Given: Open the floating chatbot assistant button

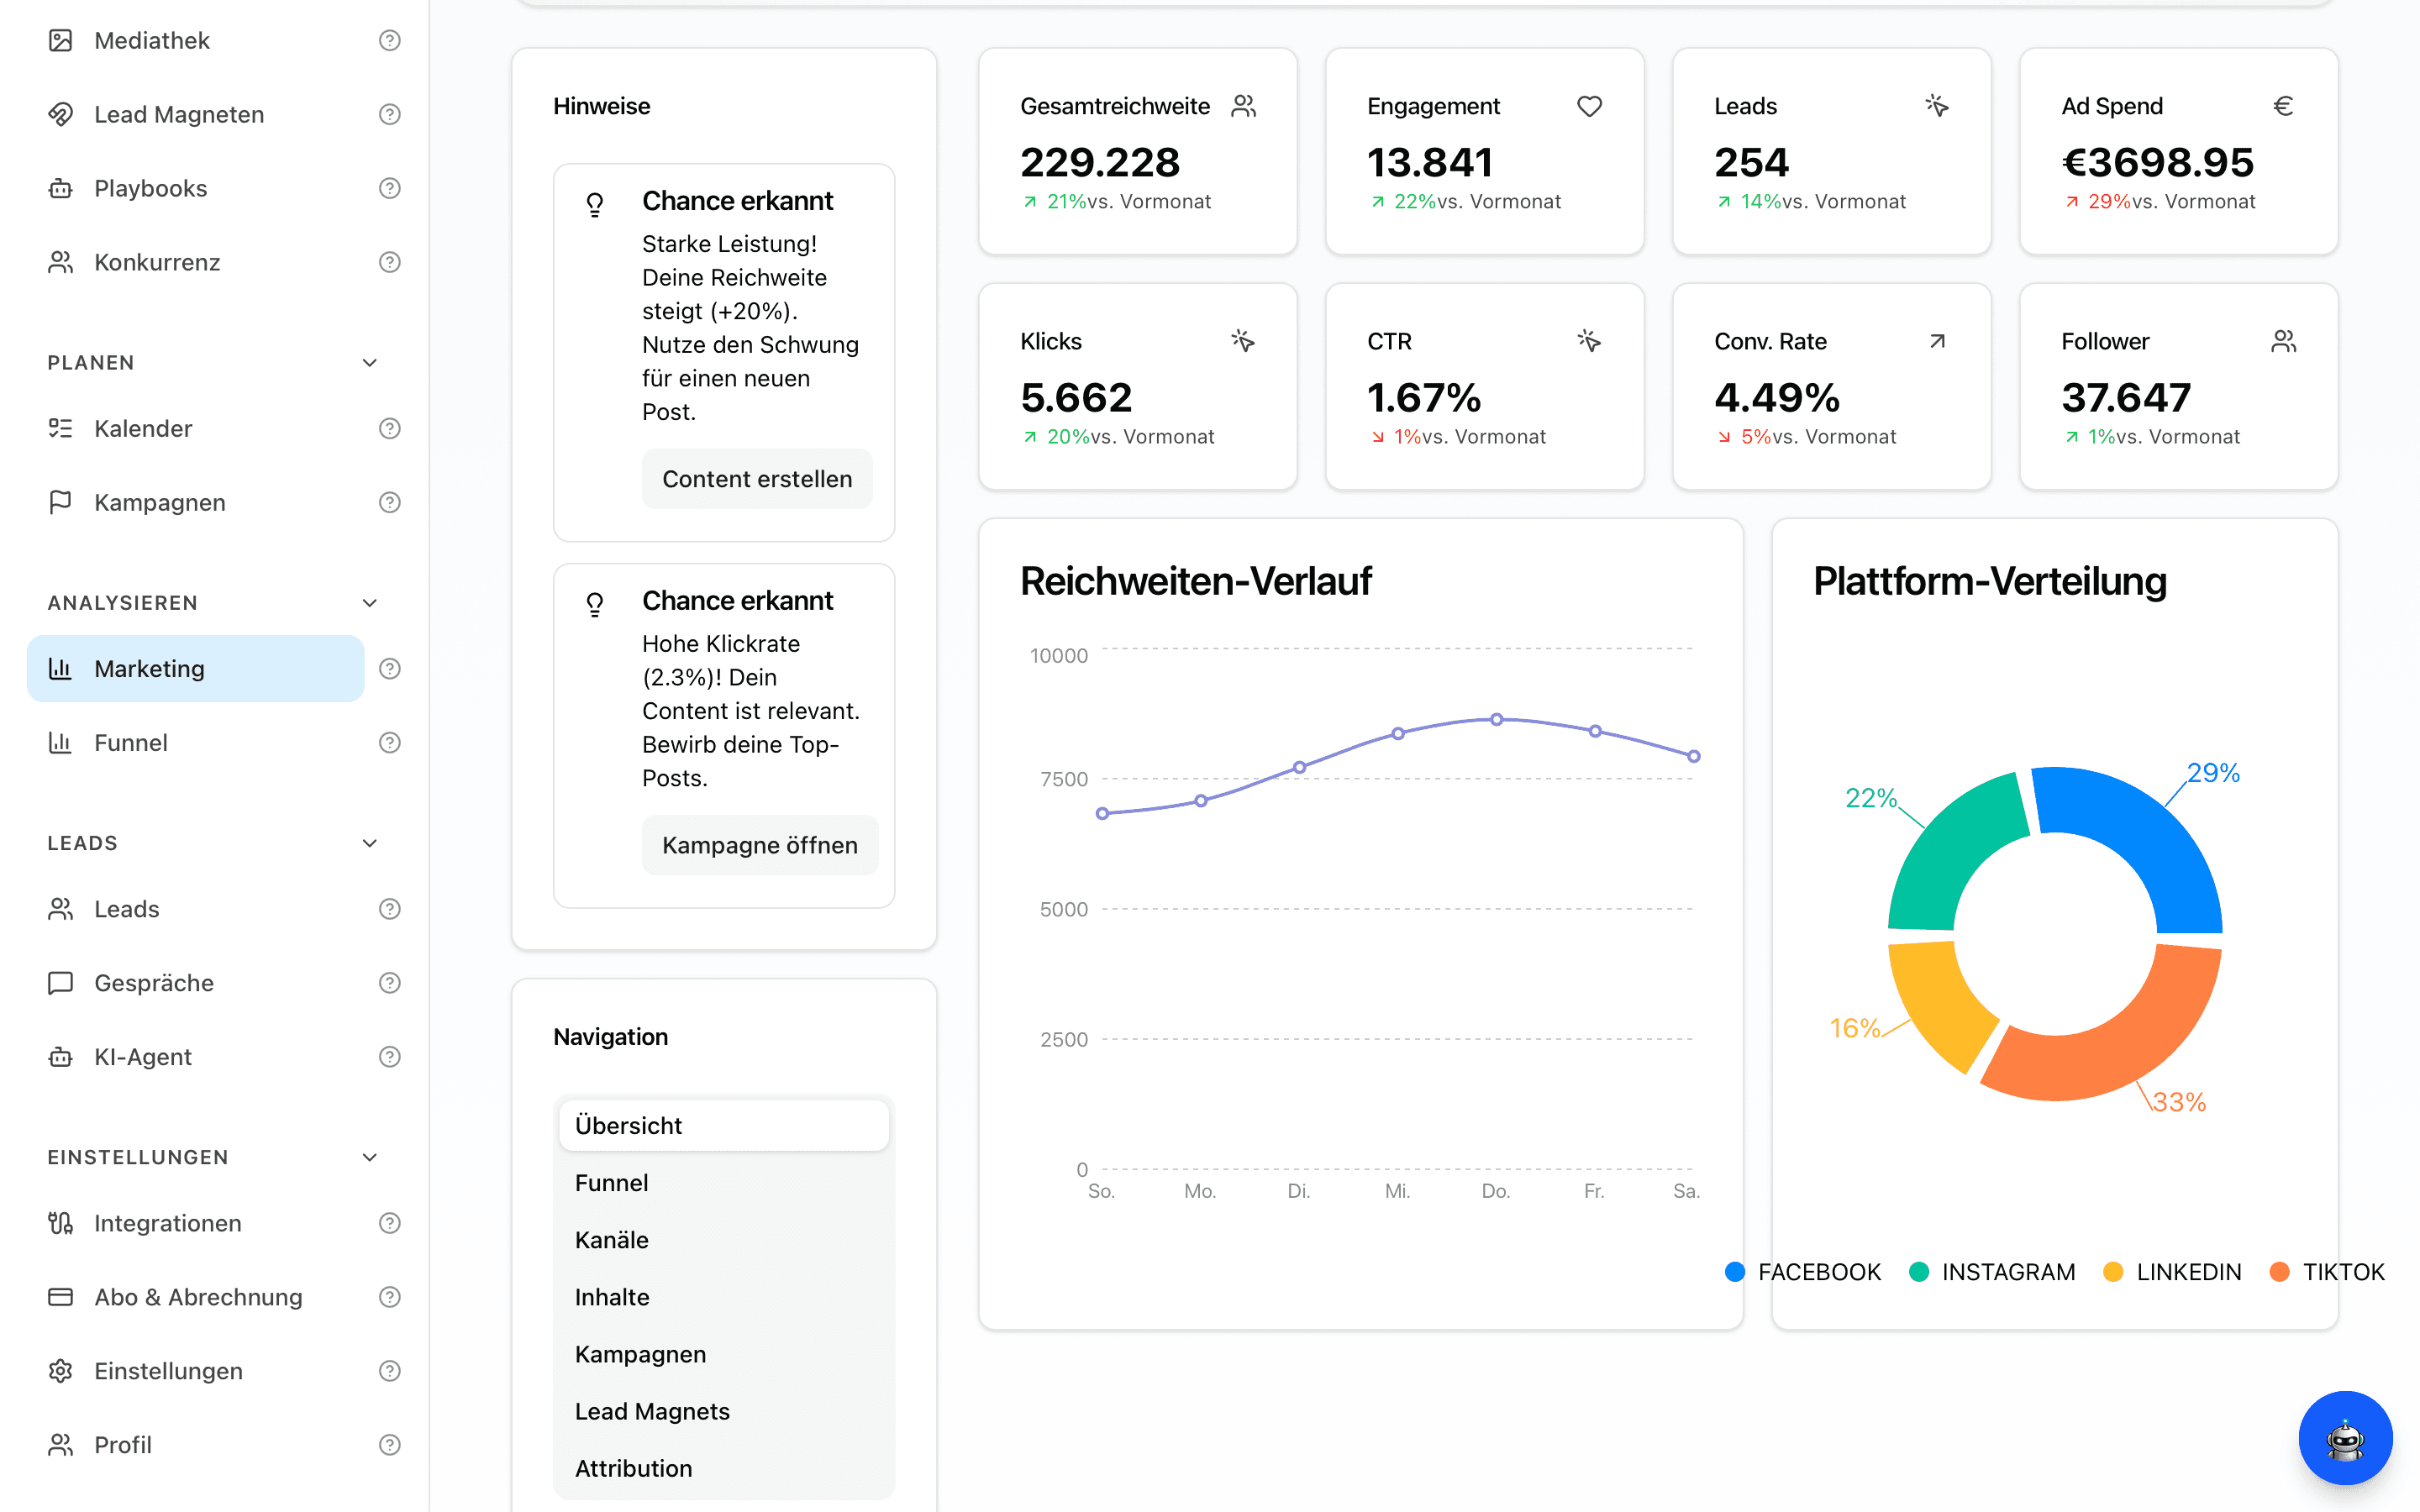Looking at the screenshot, I should 2345,1438.
